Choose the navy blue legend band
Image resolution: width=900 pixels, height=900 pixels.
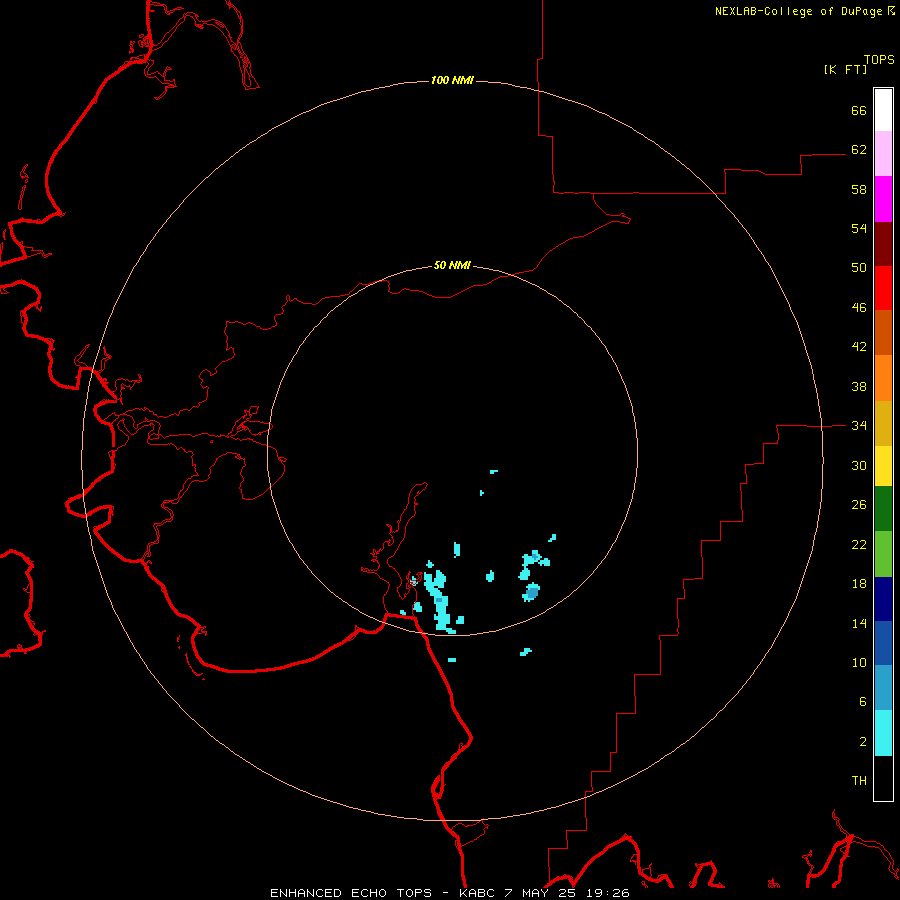(x=883, y=599)
